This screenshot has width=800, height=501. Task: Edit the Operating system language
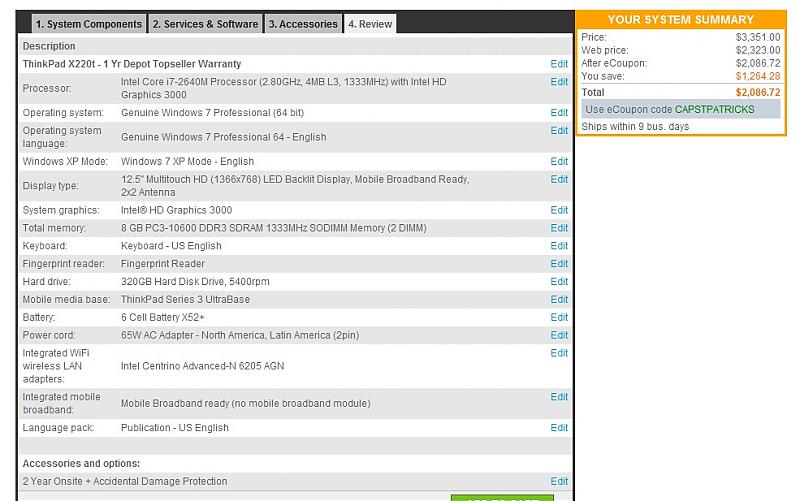tap(559, 131)
